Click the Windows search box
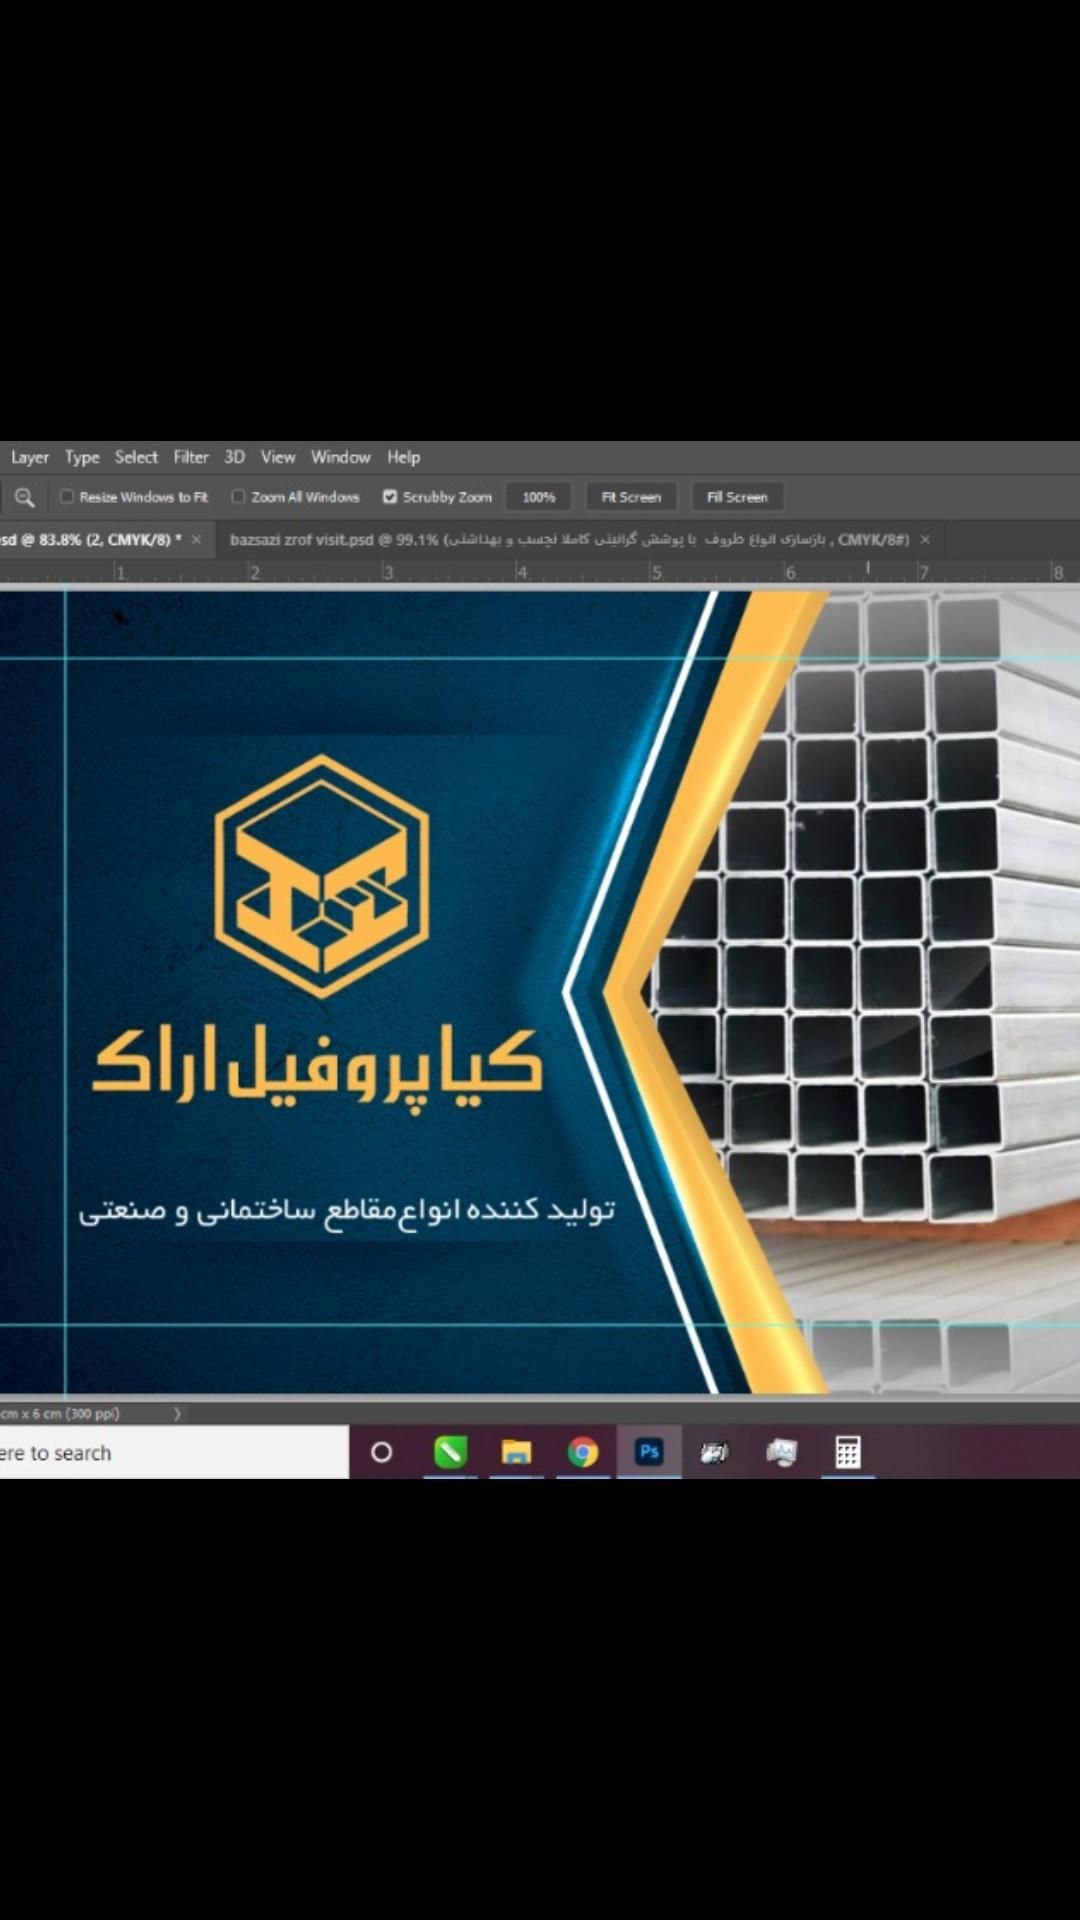Viewport: 1080px width, 1920px height. [170, 1452]
